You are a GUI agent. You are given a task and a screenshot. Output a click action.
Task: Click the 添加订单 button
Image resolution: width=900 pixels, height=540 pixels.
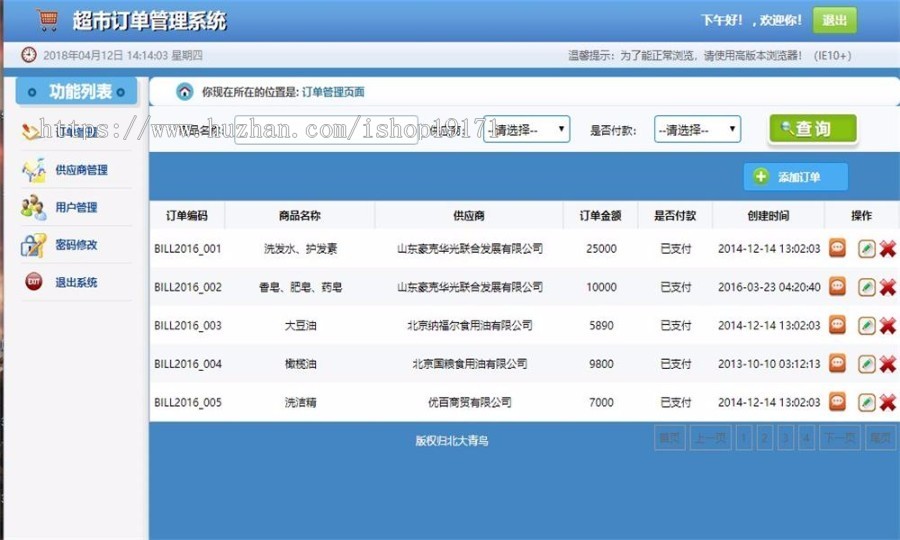(796, 177)
